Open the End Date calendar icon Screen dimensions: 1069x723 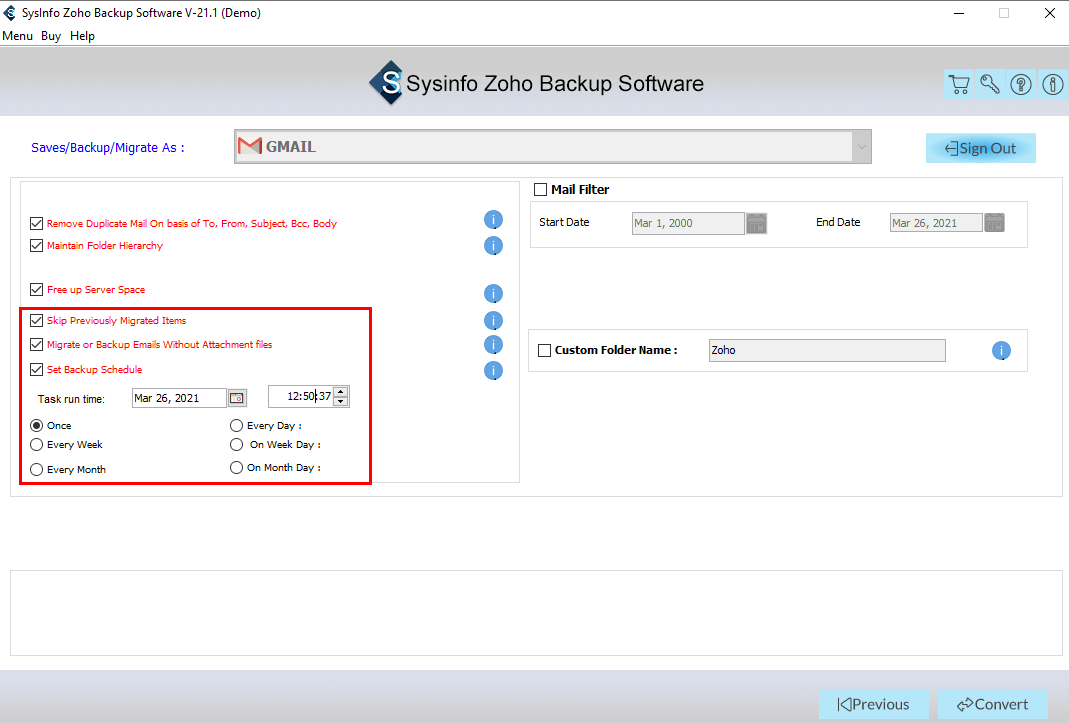[x=994, y=222]
